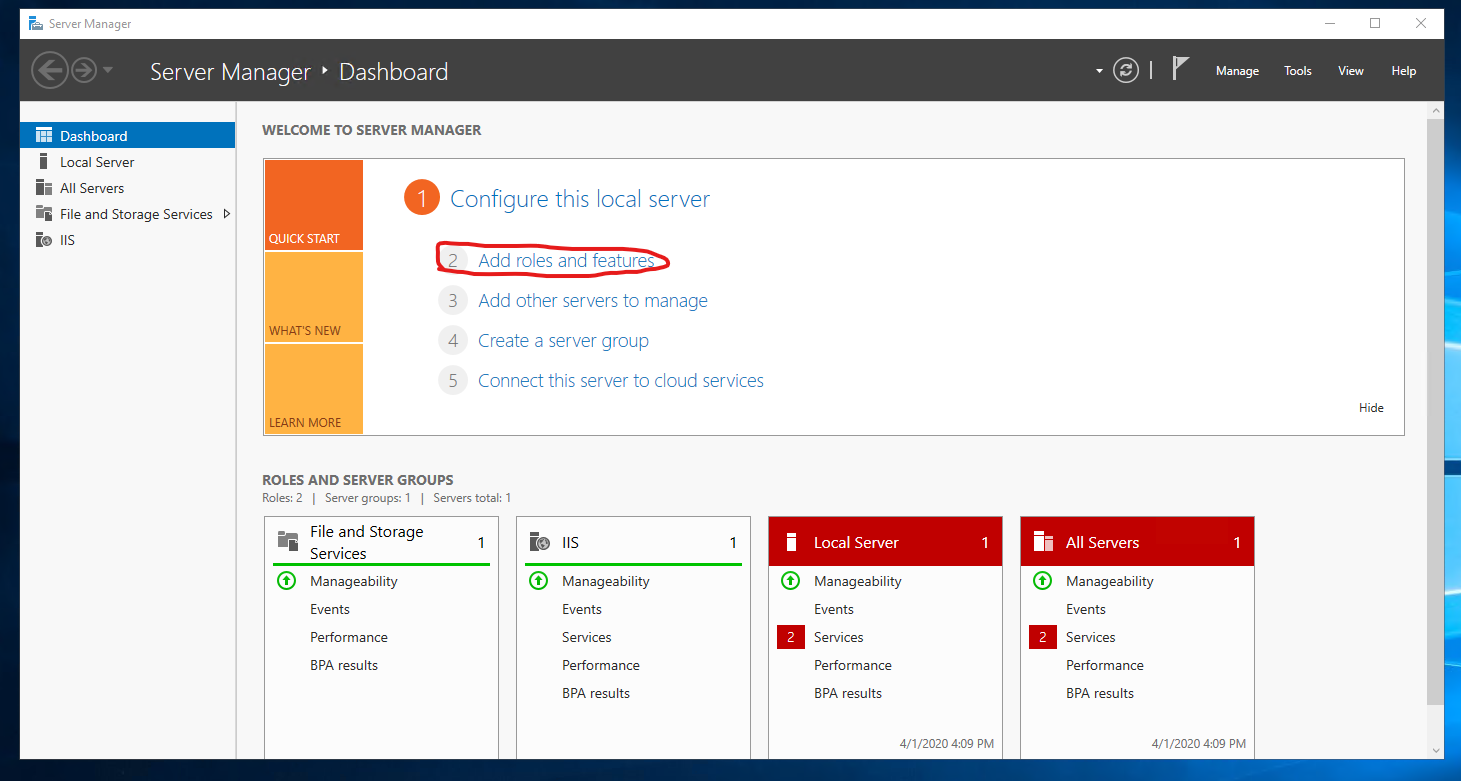This screenshot has height=781, width=1461.
Task: Refresh the Server Manager dashboard
Action: point(1126,70)
